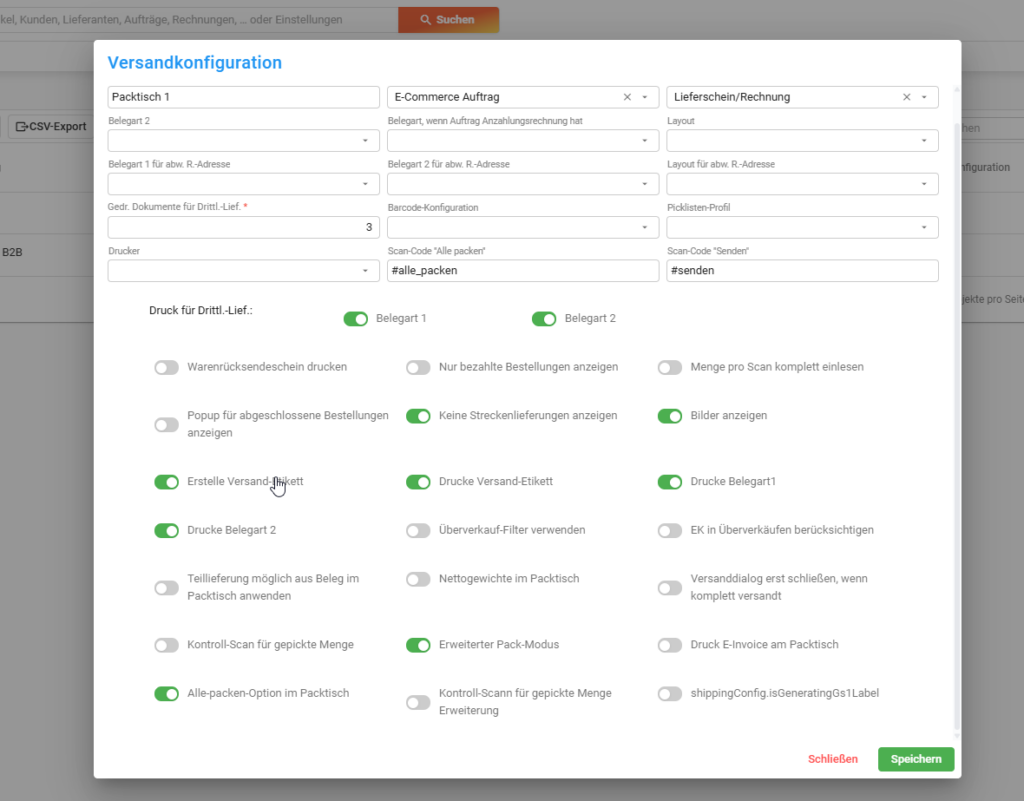Disable Drucke Belegart 2 switch
This screenshot has height=801, width=1024.
pyautogui.click(x=167, y=531)
